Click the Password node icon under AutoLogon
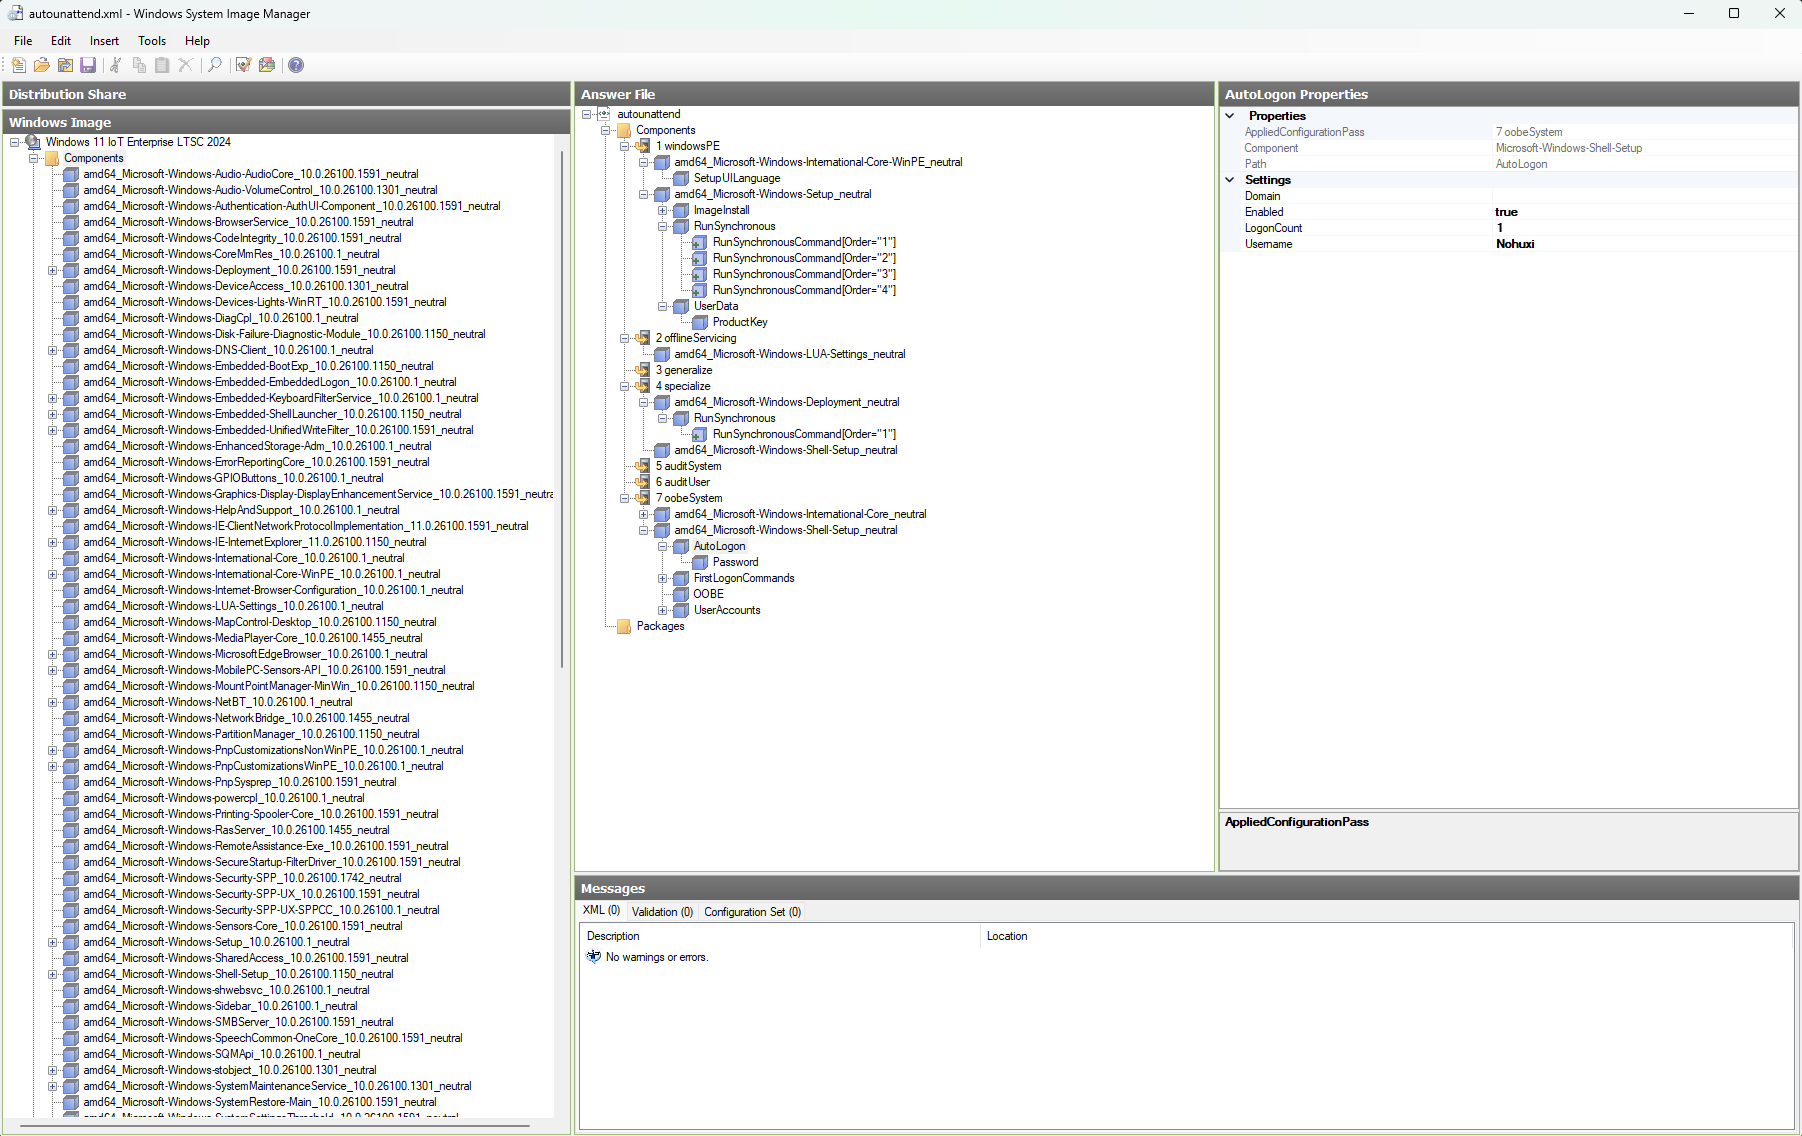 (700, 562)
